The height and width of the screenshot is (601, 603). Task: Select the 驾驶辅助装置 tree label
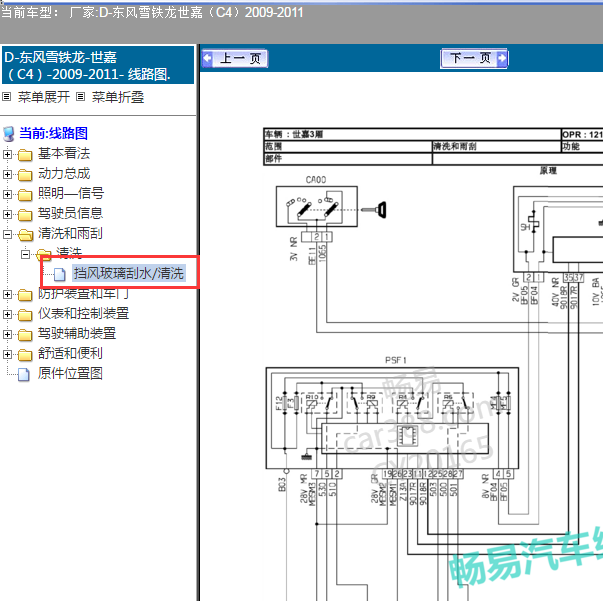77,333
